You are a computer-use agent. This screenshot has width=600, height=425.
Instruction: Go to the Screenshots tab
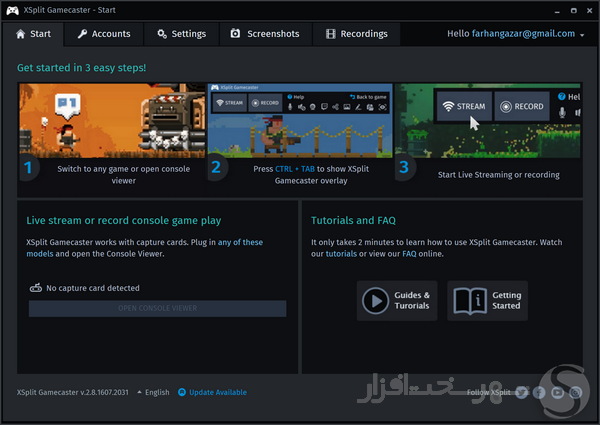click(265, 34)
